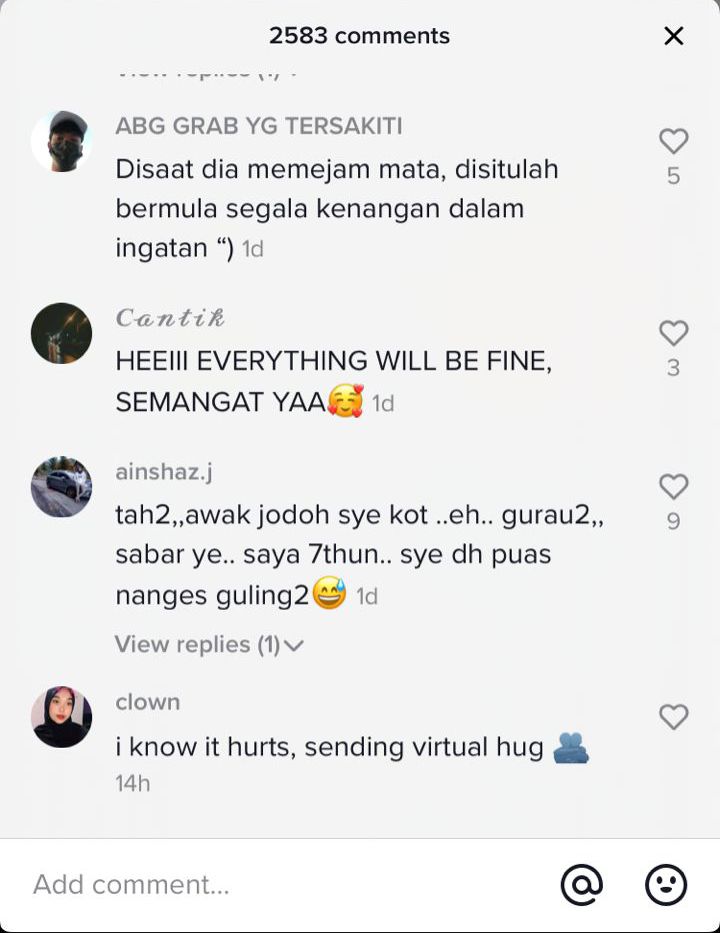This screenshot has height=933, width=720.
Task: Open clown's profile avatar
Action: [61, 717]
